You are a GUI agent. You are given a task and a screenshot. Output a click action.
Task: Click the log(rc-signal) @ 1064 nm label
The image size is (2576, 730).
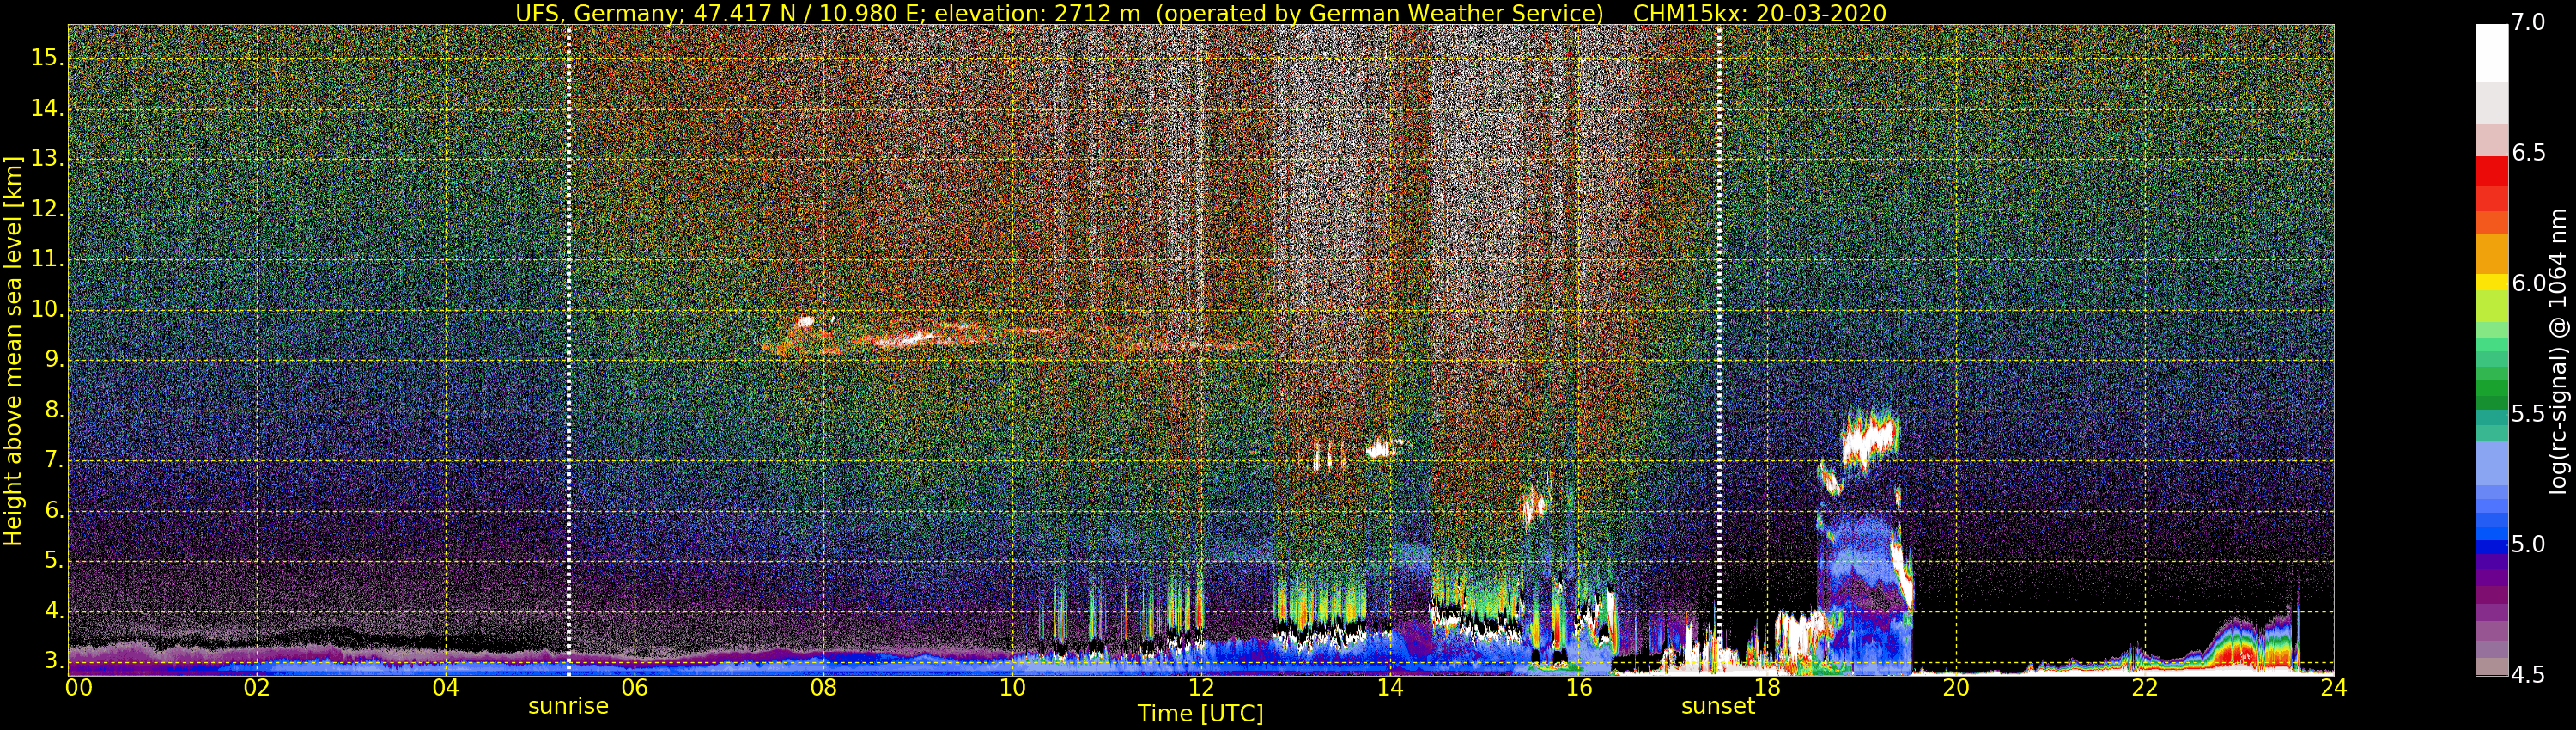[2557, 350]
